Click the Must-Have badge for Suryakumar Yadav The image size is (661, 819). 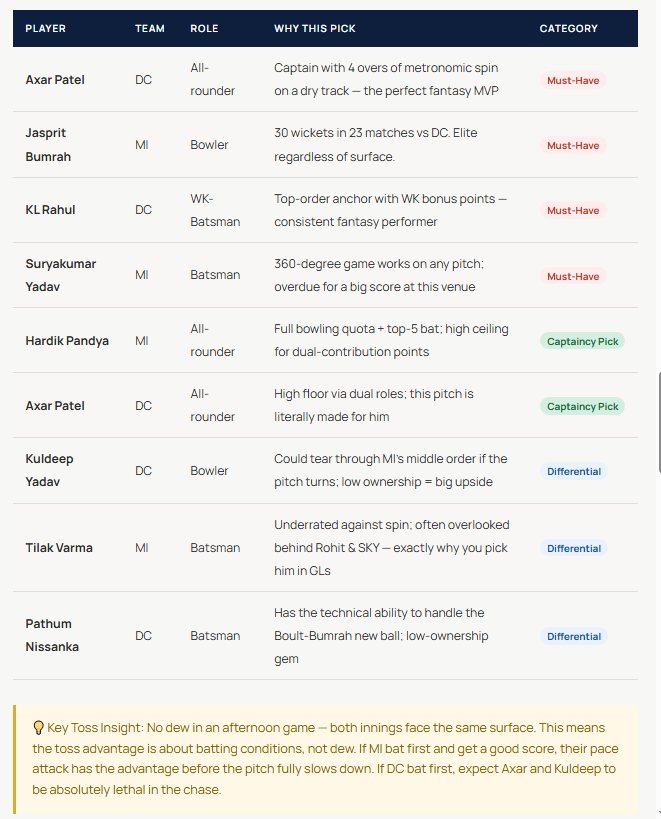coord(573,276)
